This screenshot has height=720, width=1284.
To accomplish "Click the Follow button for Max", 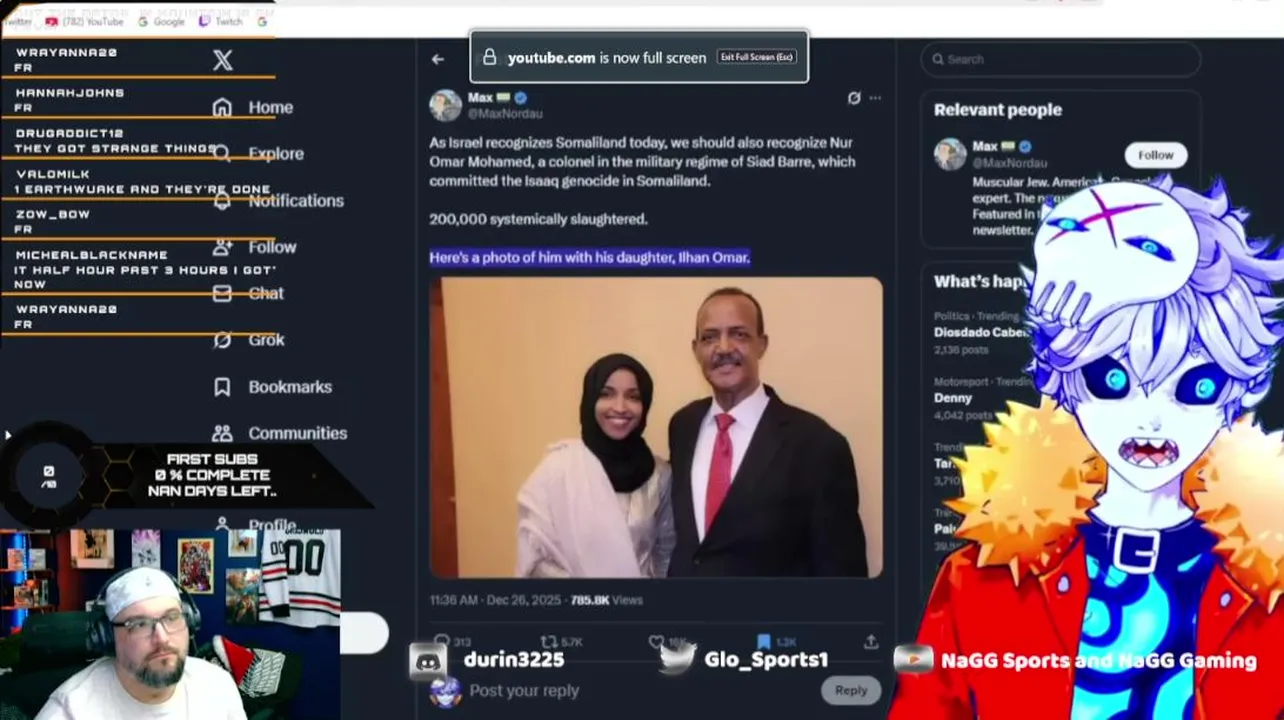I will (1155, 155).
